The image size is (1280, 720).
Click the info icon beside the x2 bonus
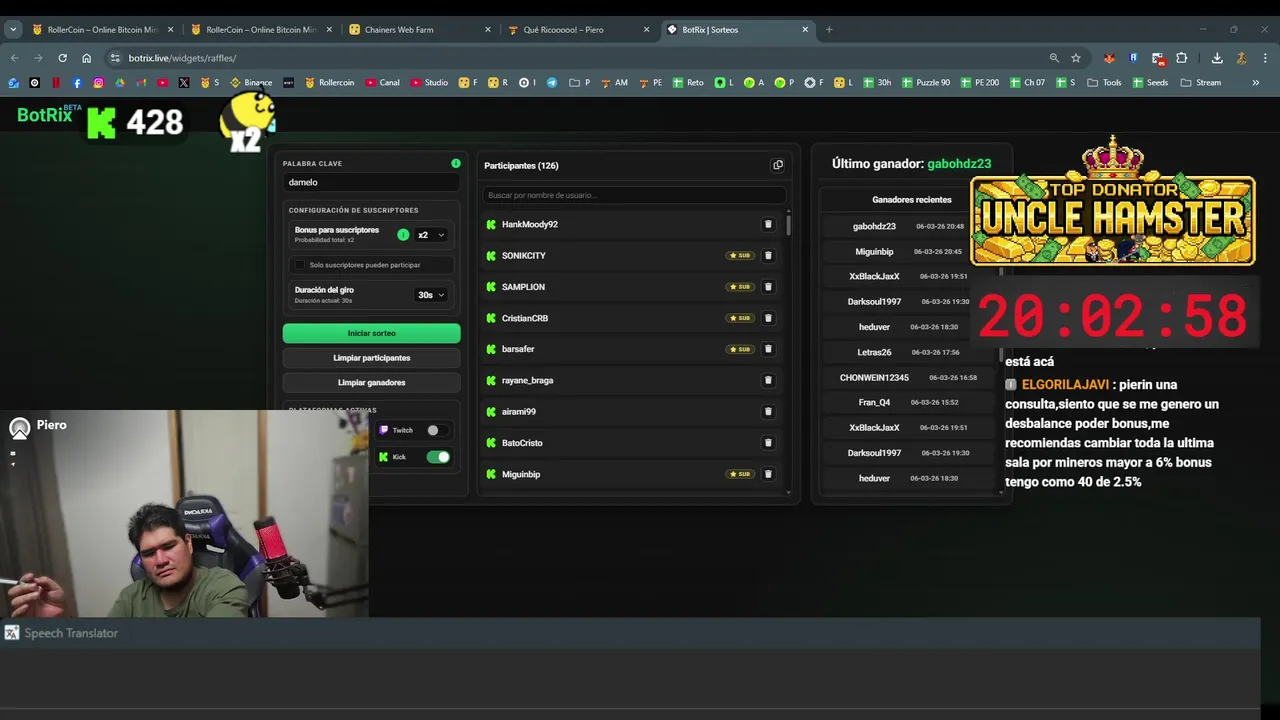click(x=403, y=235)
